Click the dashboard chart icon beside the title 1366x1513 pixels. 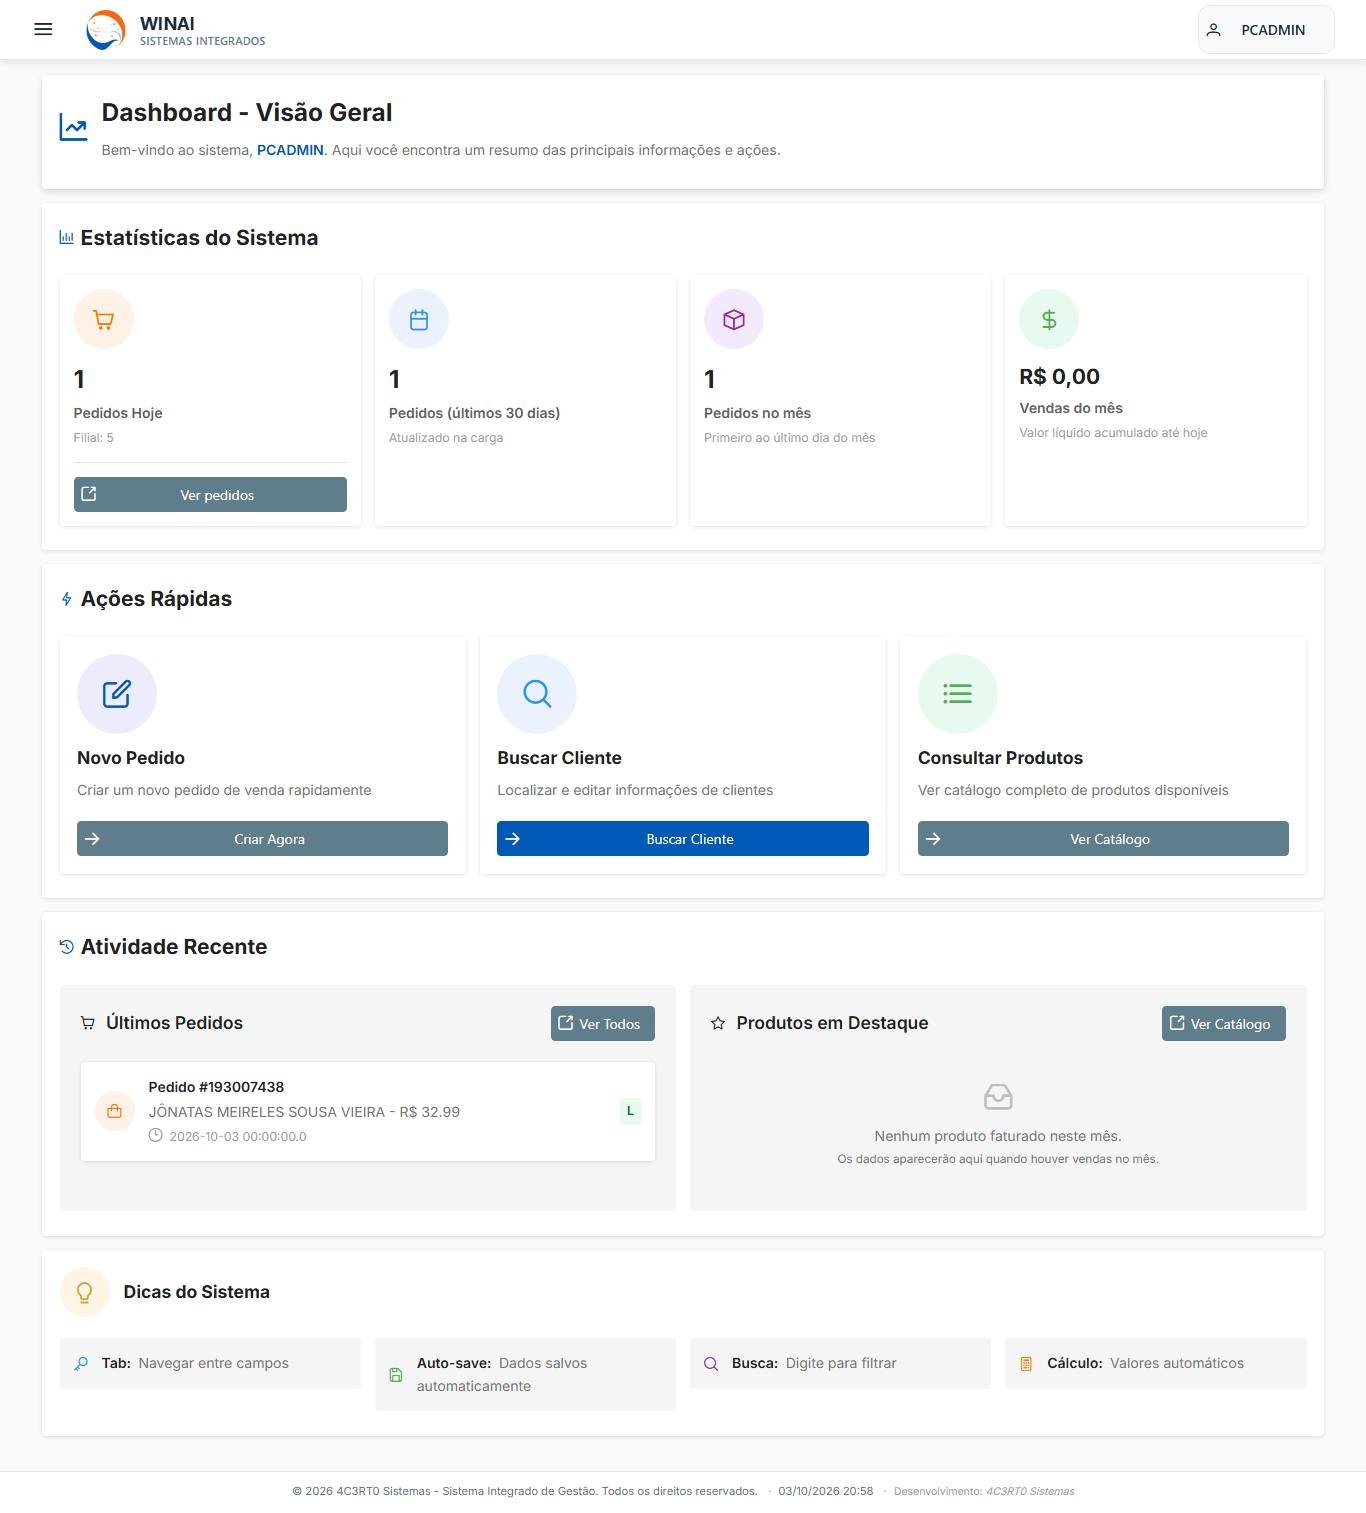coord(73,127)
